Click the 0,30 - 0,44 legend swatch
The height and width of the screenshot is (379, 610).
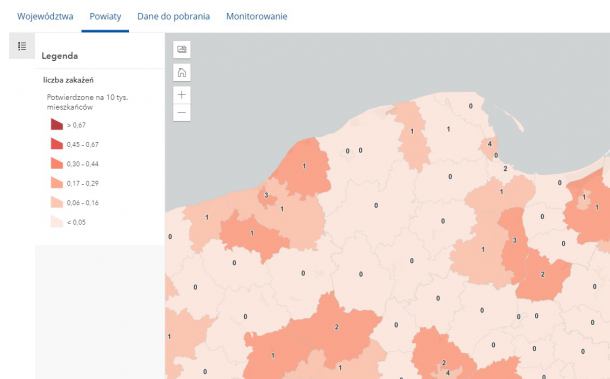pyautogui.click(x=57, y=163)
